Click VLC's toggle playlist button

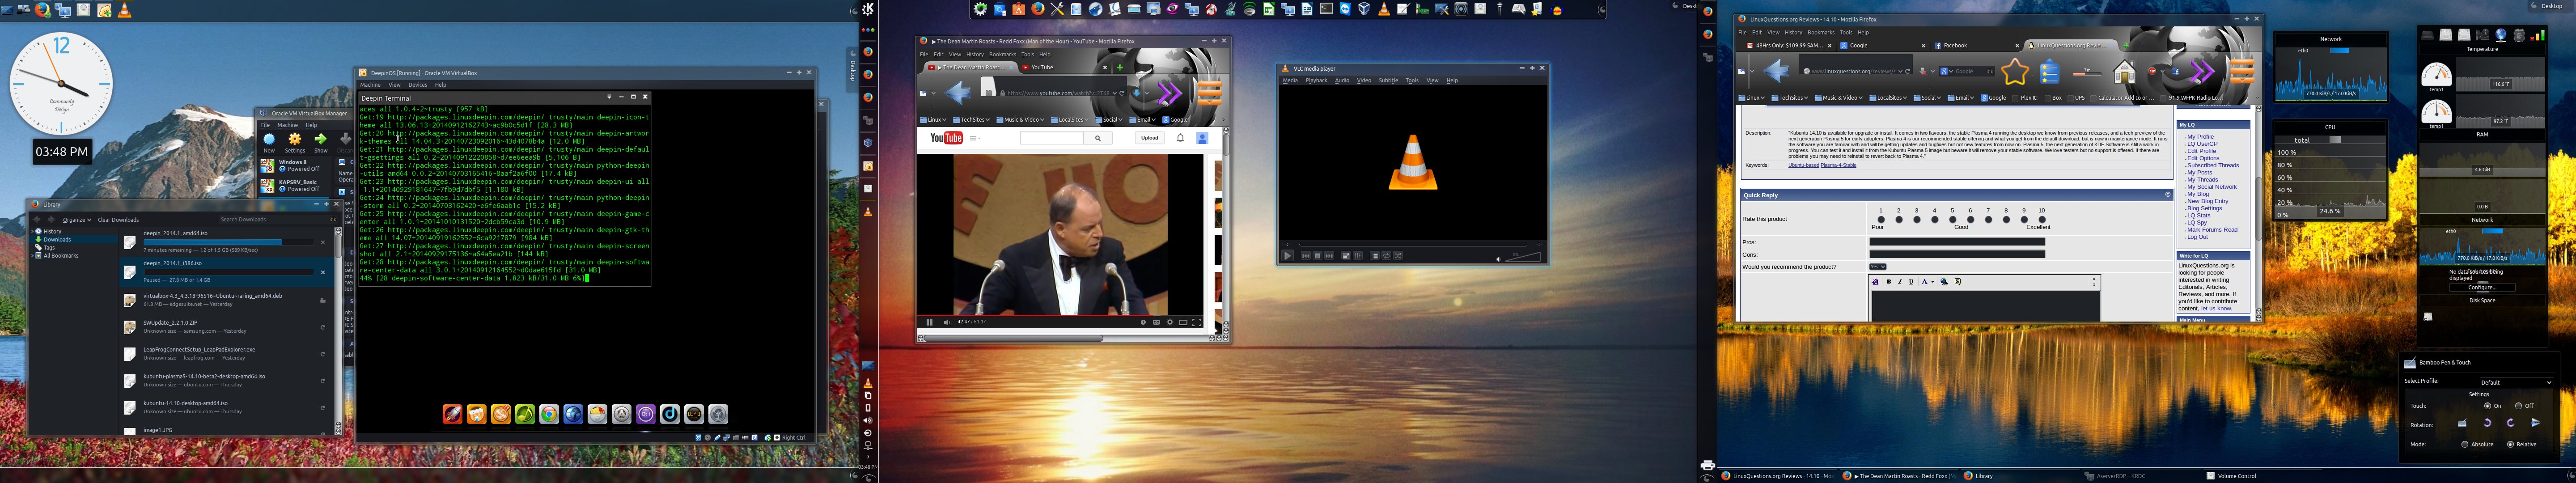click(1375, 256)
